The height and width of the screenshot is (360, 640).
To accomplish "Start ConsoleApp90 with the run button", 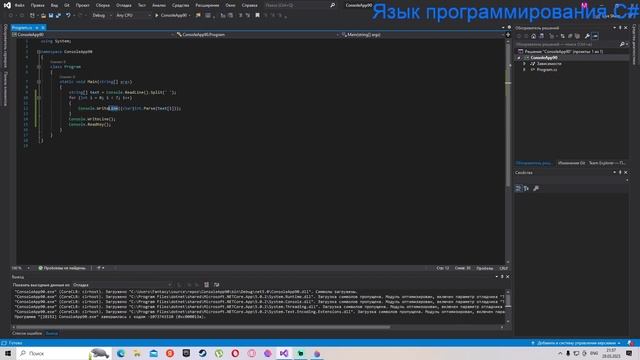I will [171, 15].
